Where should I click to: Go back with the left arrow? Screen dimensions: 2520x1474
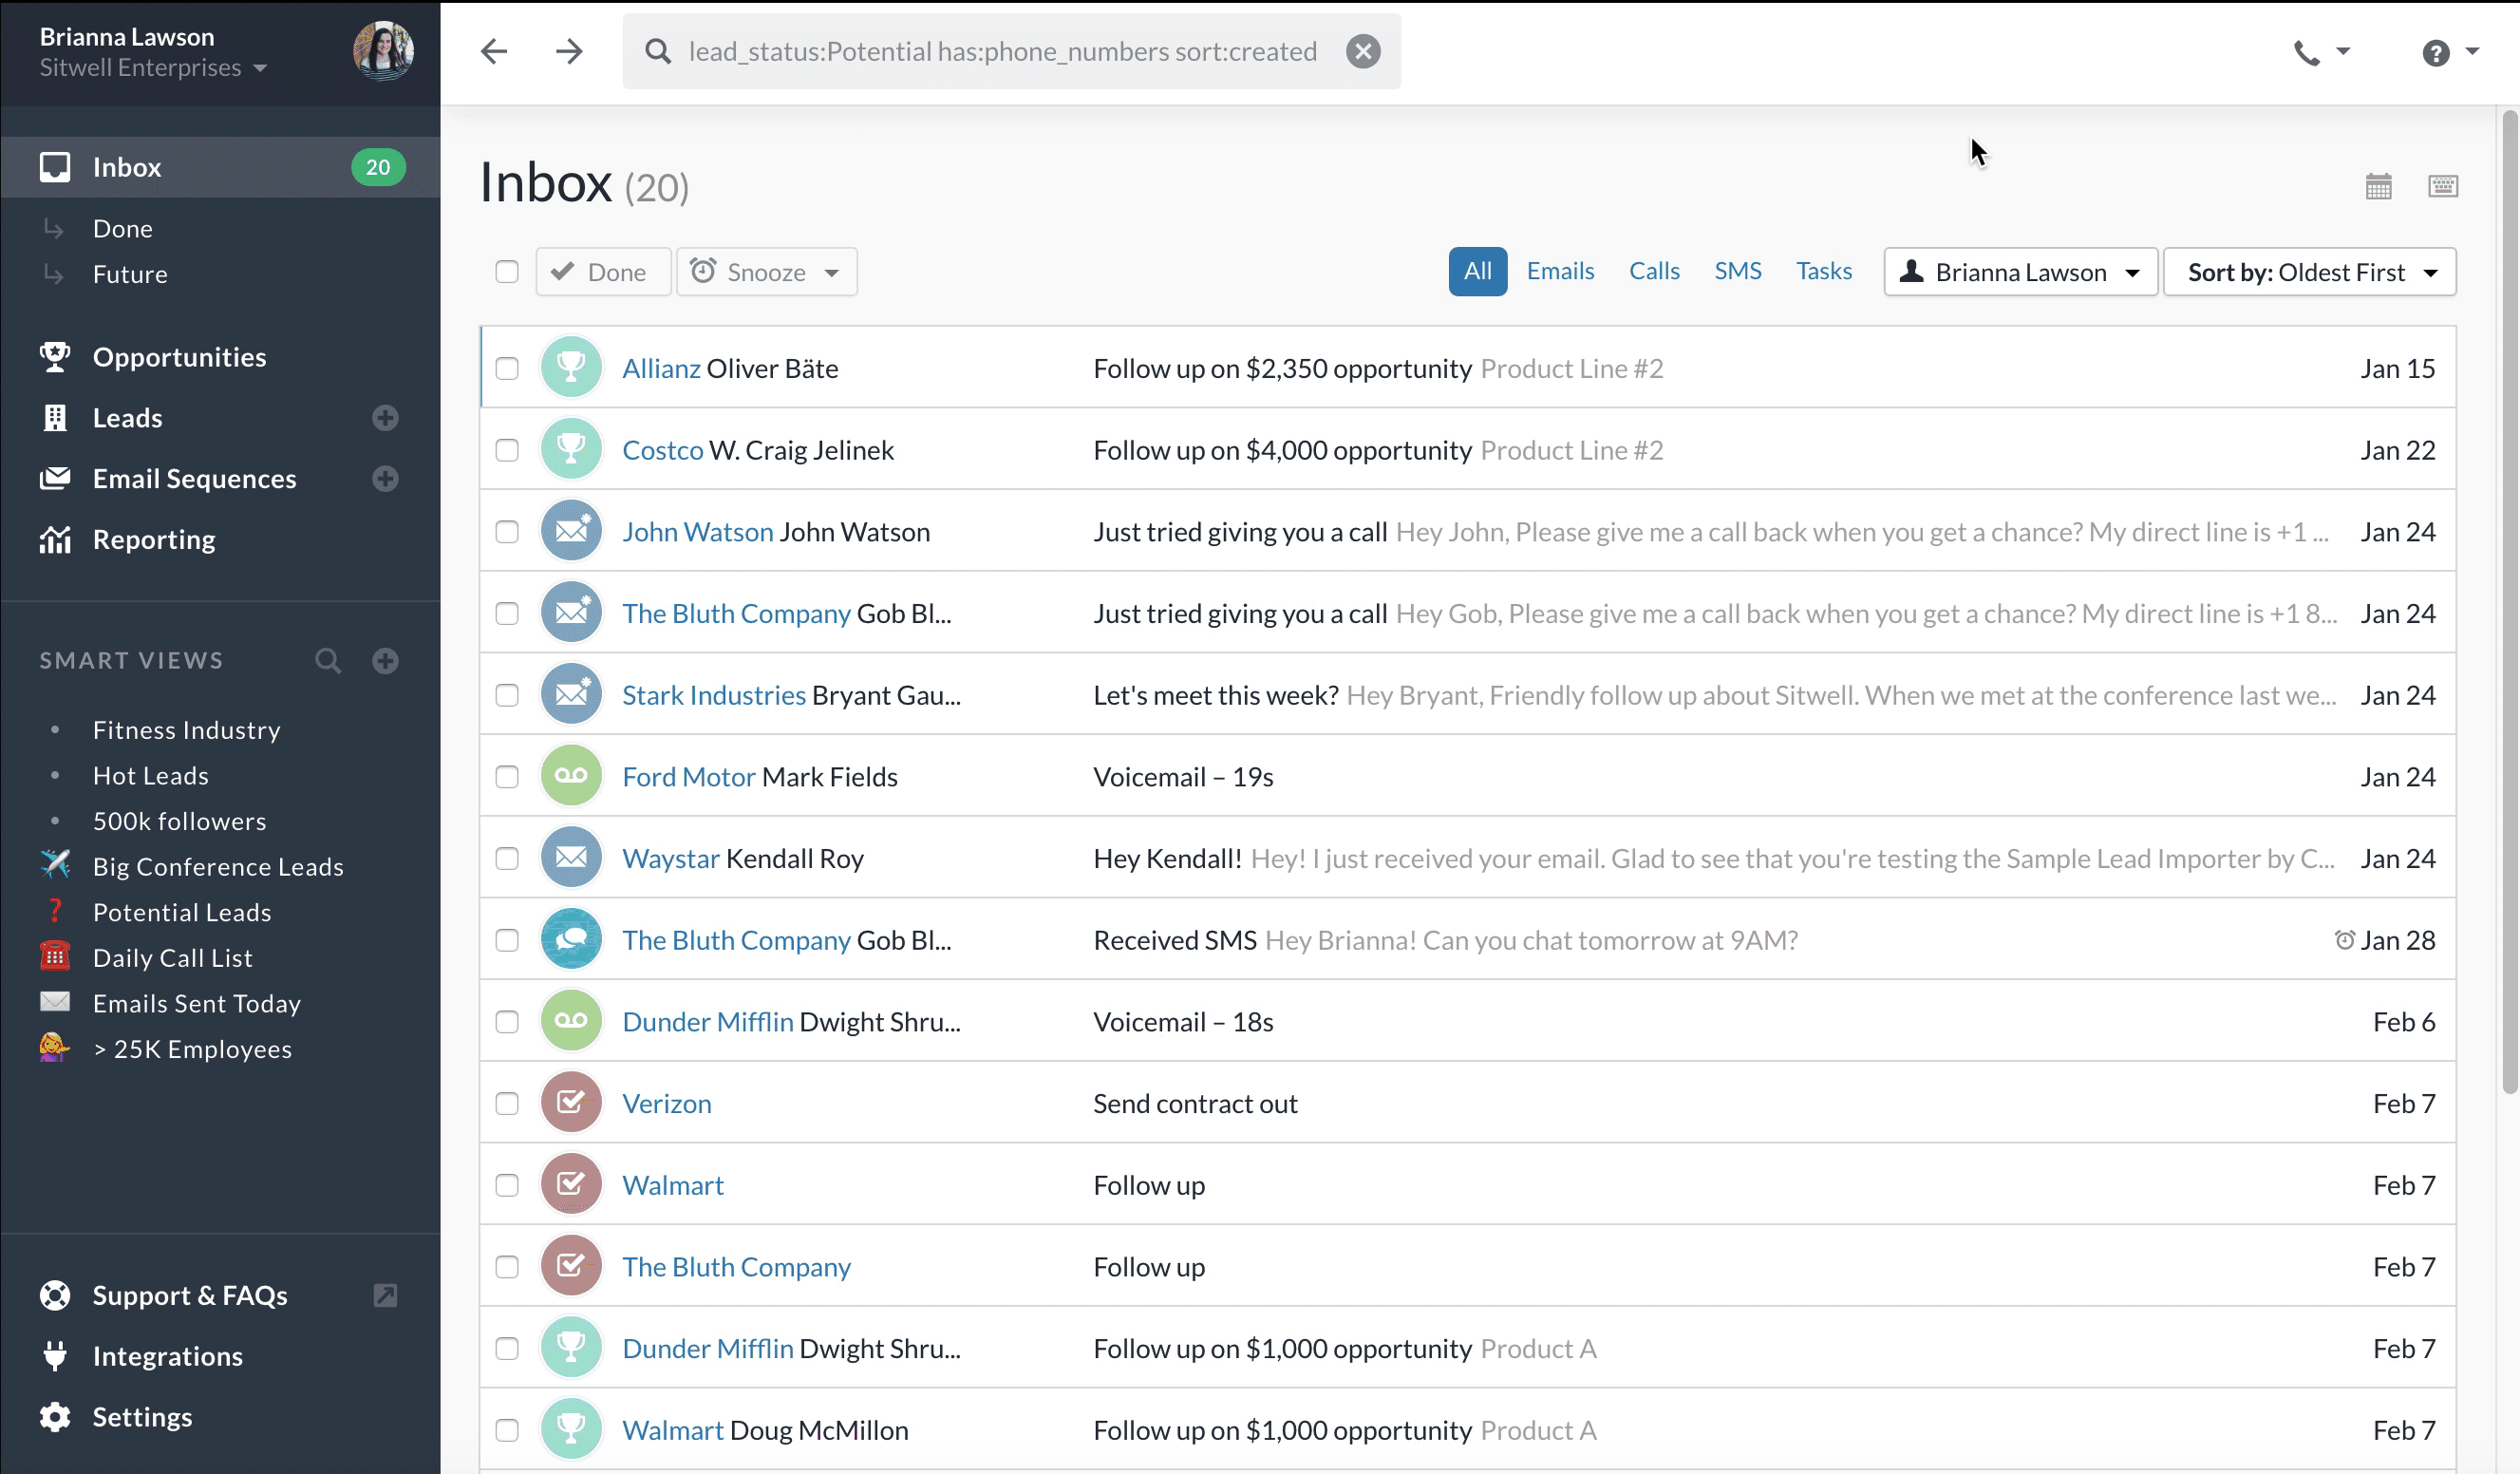coord(494,51)
